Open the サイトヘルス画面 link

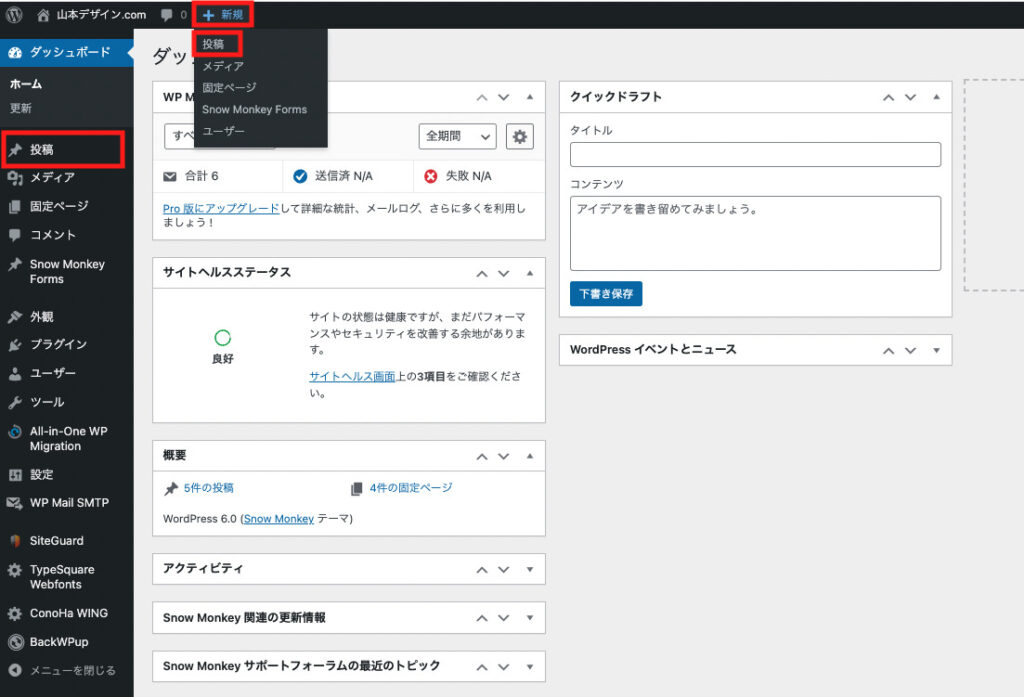(352, 376)
